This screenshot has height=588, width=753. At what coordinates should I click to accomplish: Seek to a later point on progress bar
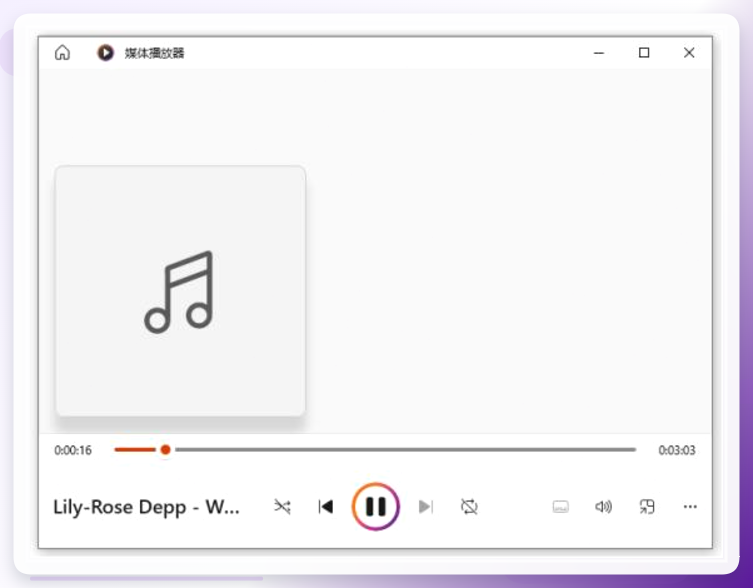tap(405, 450)
